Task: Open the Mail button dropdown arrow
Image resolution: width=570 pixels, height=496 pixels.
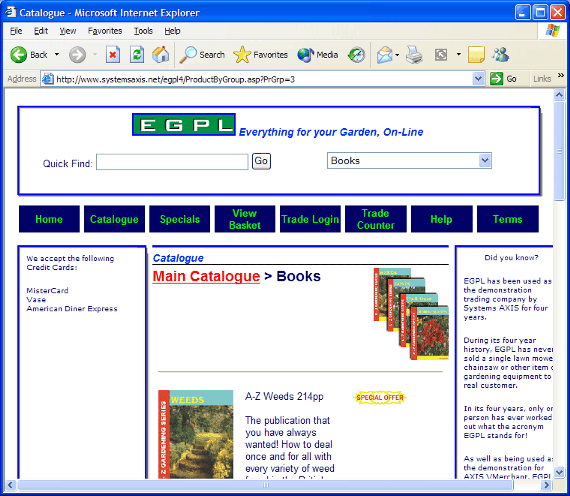Action: pos(397,55)
